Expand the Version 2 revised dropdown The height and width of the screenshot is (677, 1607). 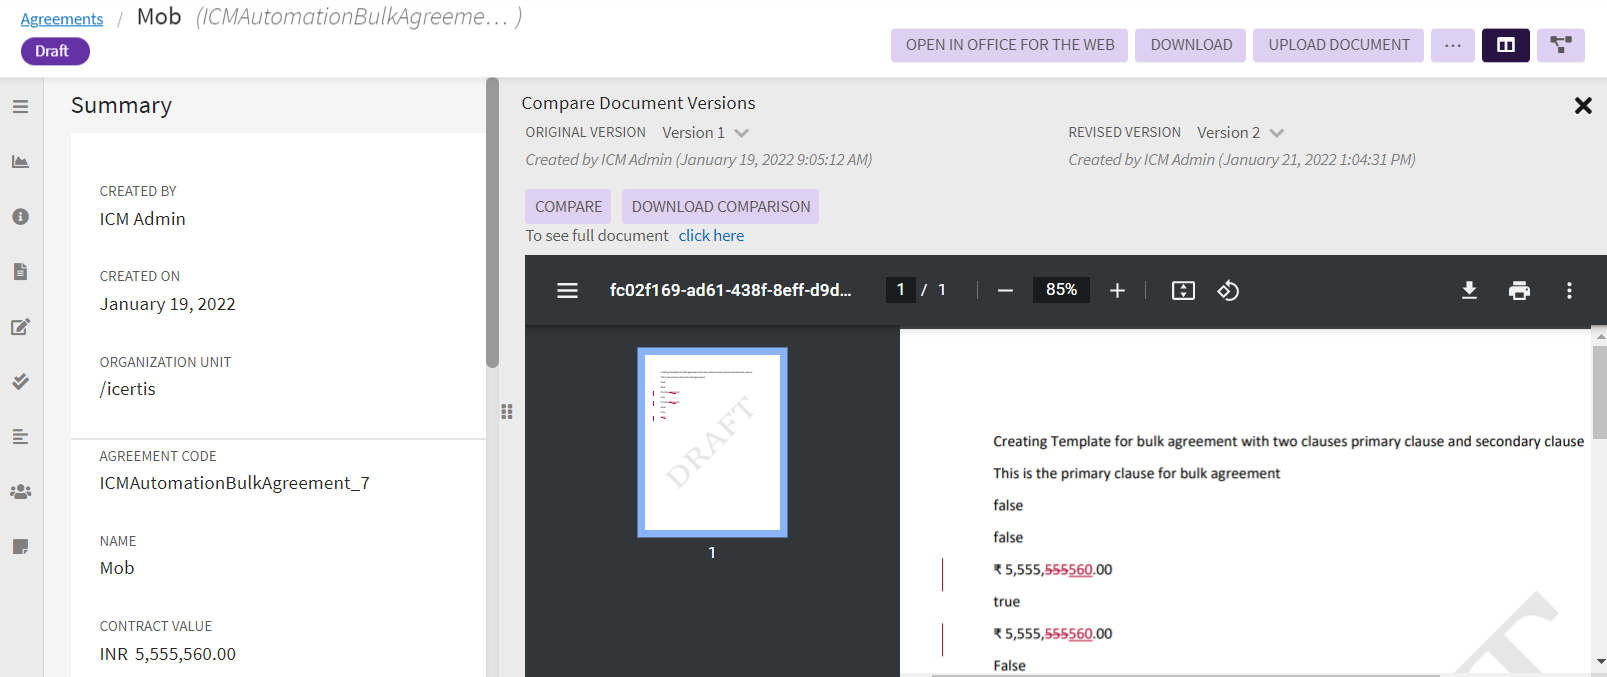click(1276, 133)
